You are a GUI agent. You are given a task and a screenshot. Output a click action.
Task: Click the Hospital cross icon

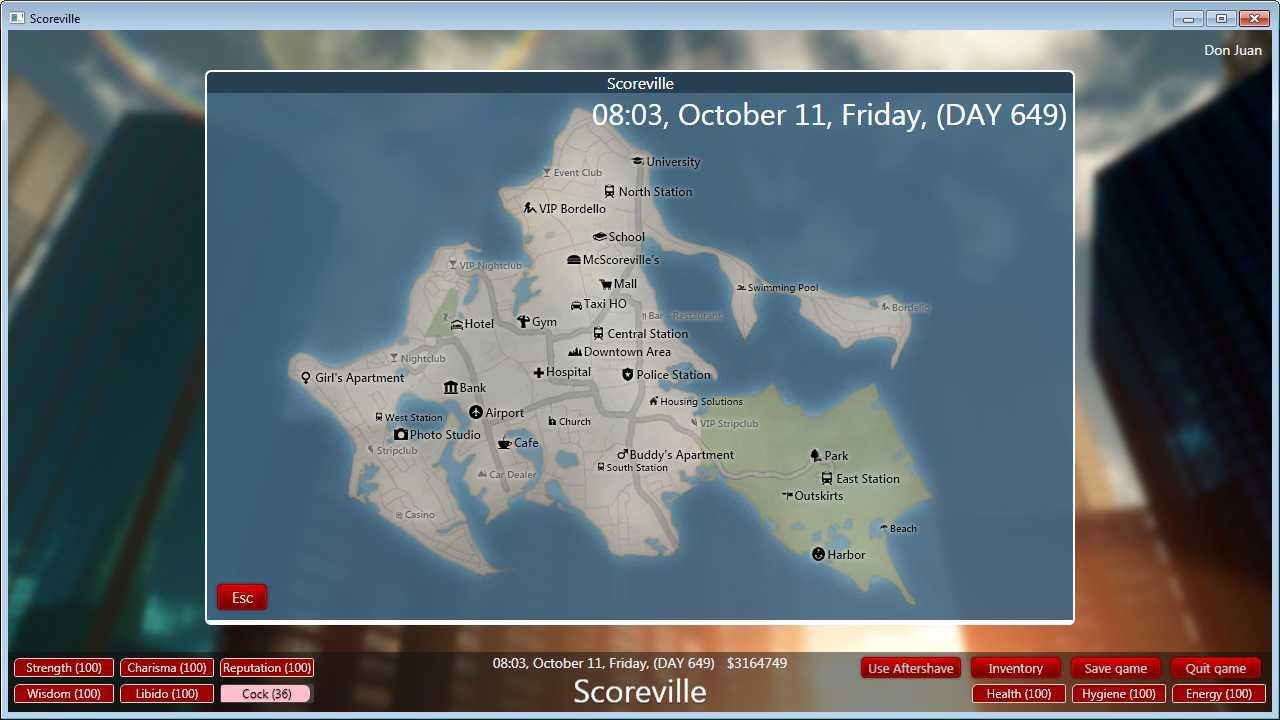click(538, 373)
